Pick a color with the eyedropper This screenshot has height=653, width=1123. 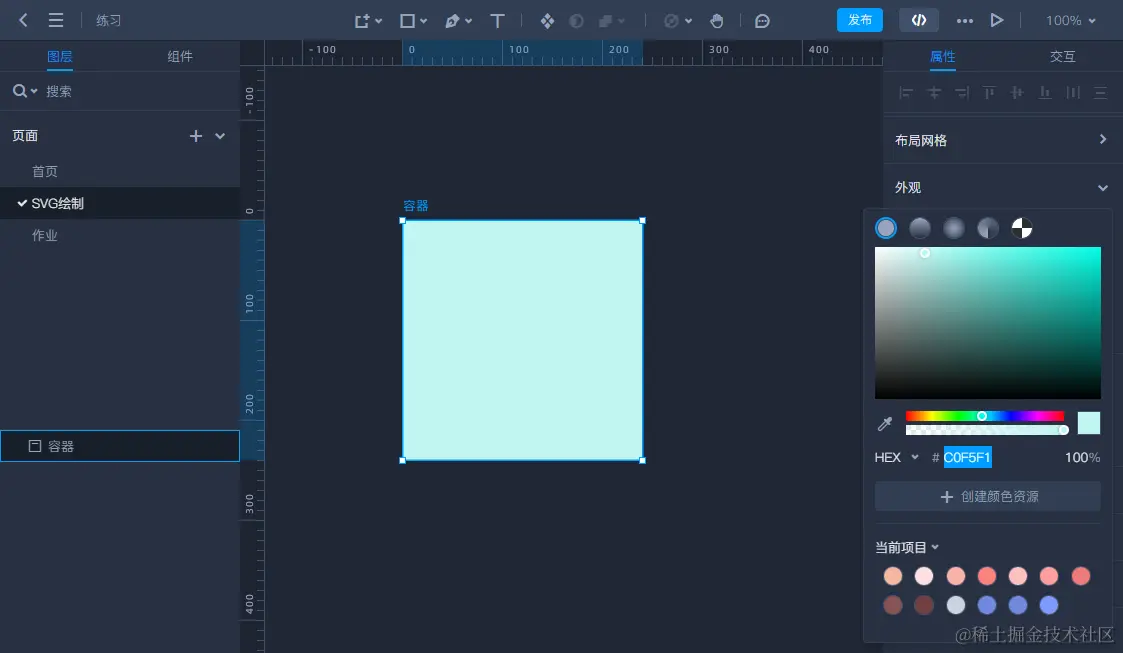point(885,423)
